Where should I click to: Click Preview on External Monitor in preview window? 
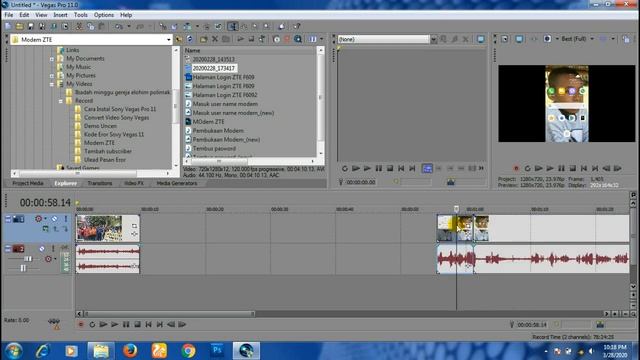click(519, 39)
